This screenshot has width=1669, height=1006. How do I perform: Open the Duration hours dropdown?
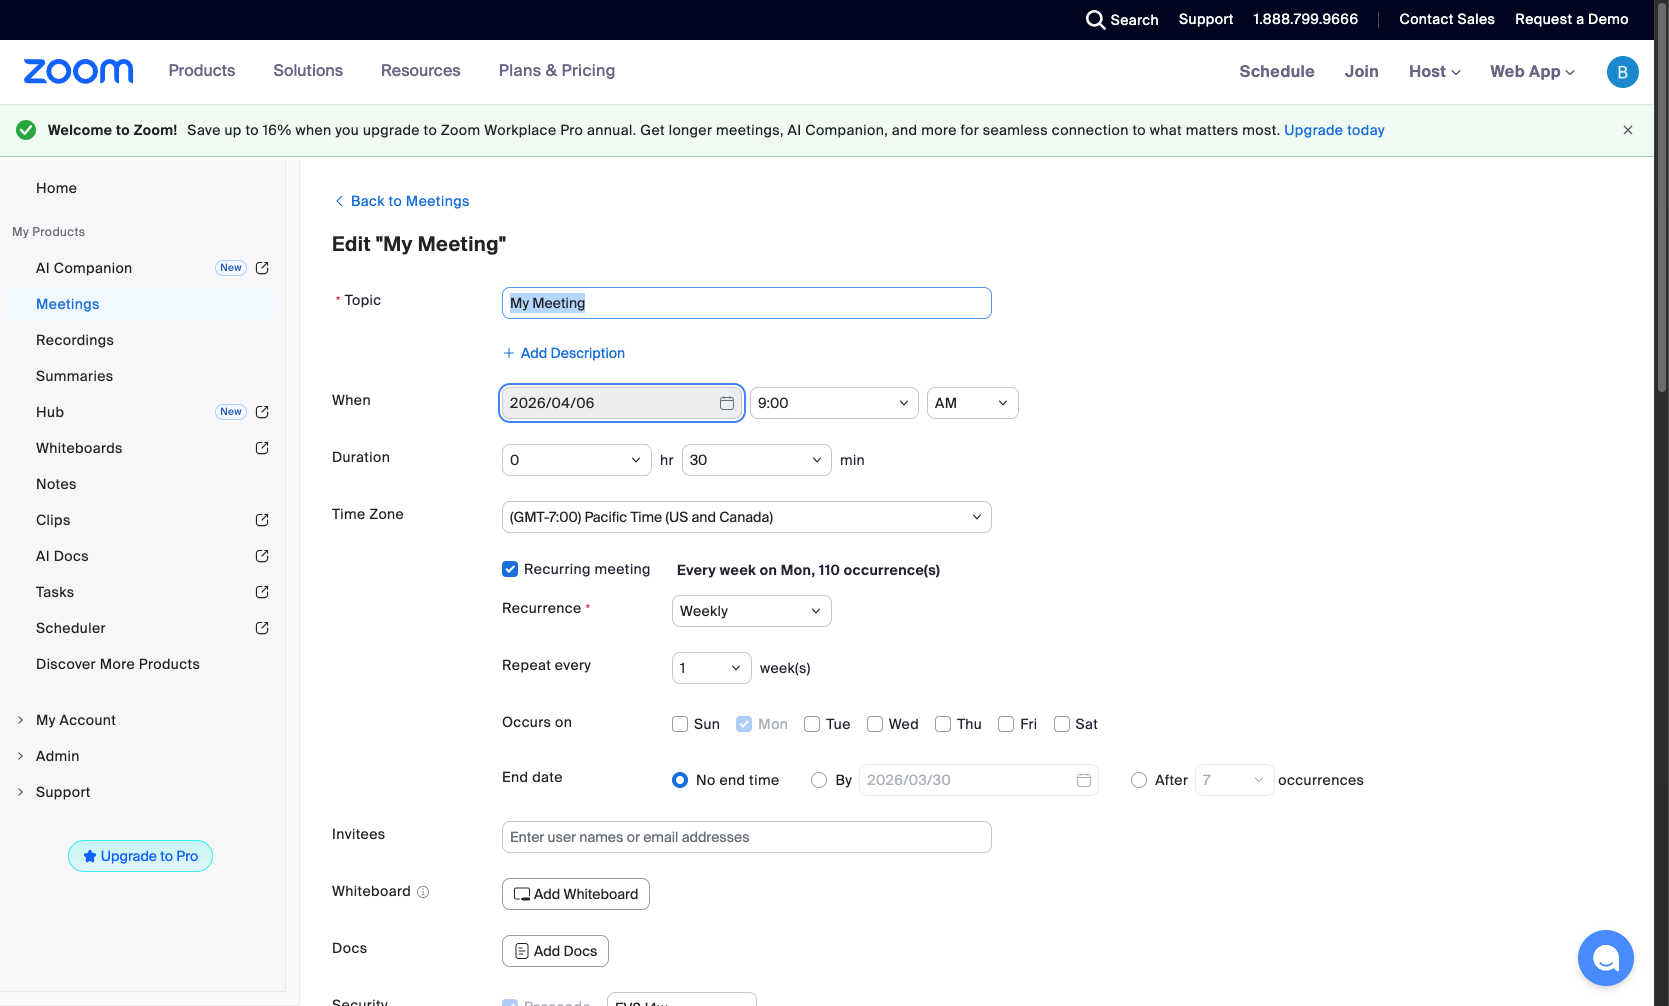tap(577, 460)
